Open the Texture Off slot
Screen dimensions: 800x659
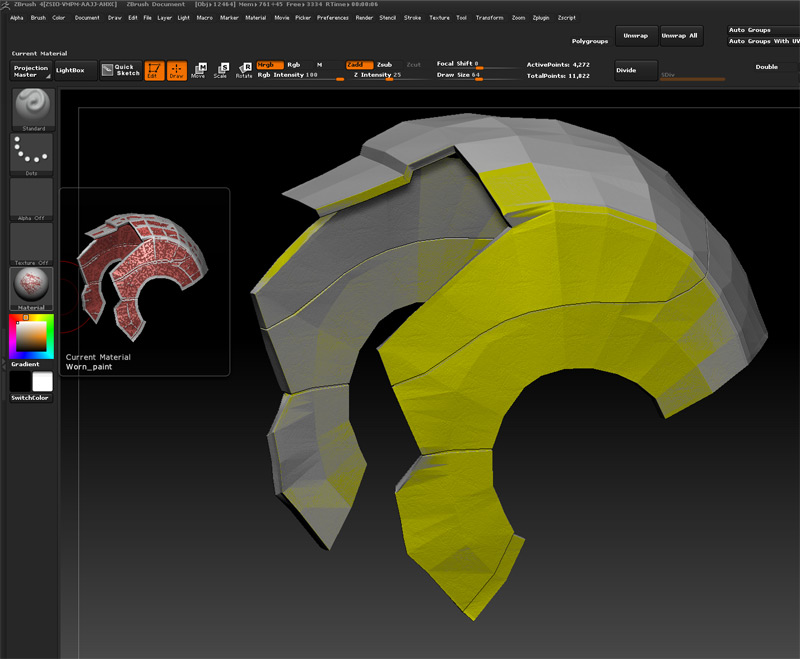coord(33,243)
